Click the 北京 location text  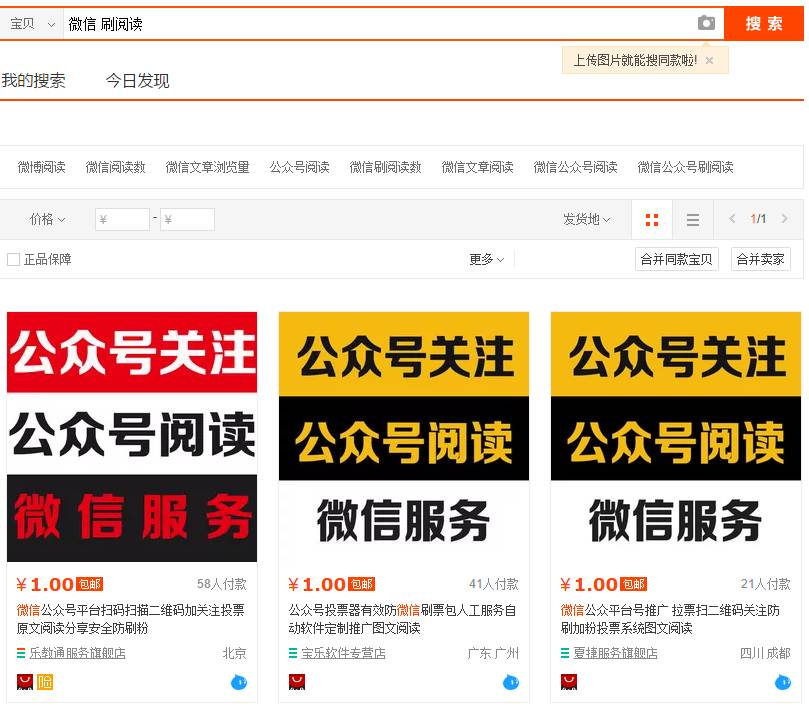click(234, 653)
